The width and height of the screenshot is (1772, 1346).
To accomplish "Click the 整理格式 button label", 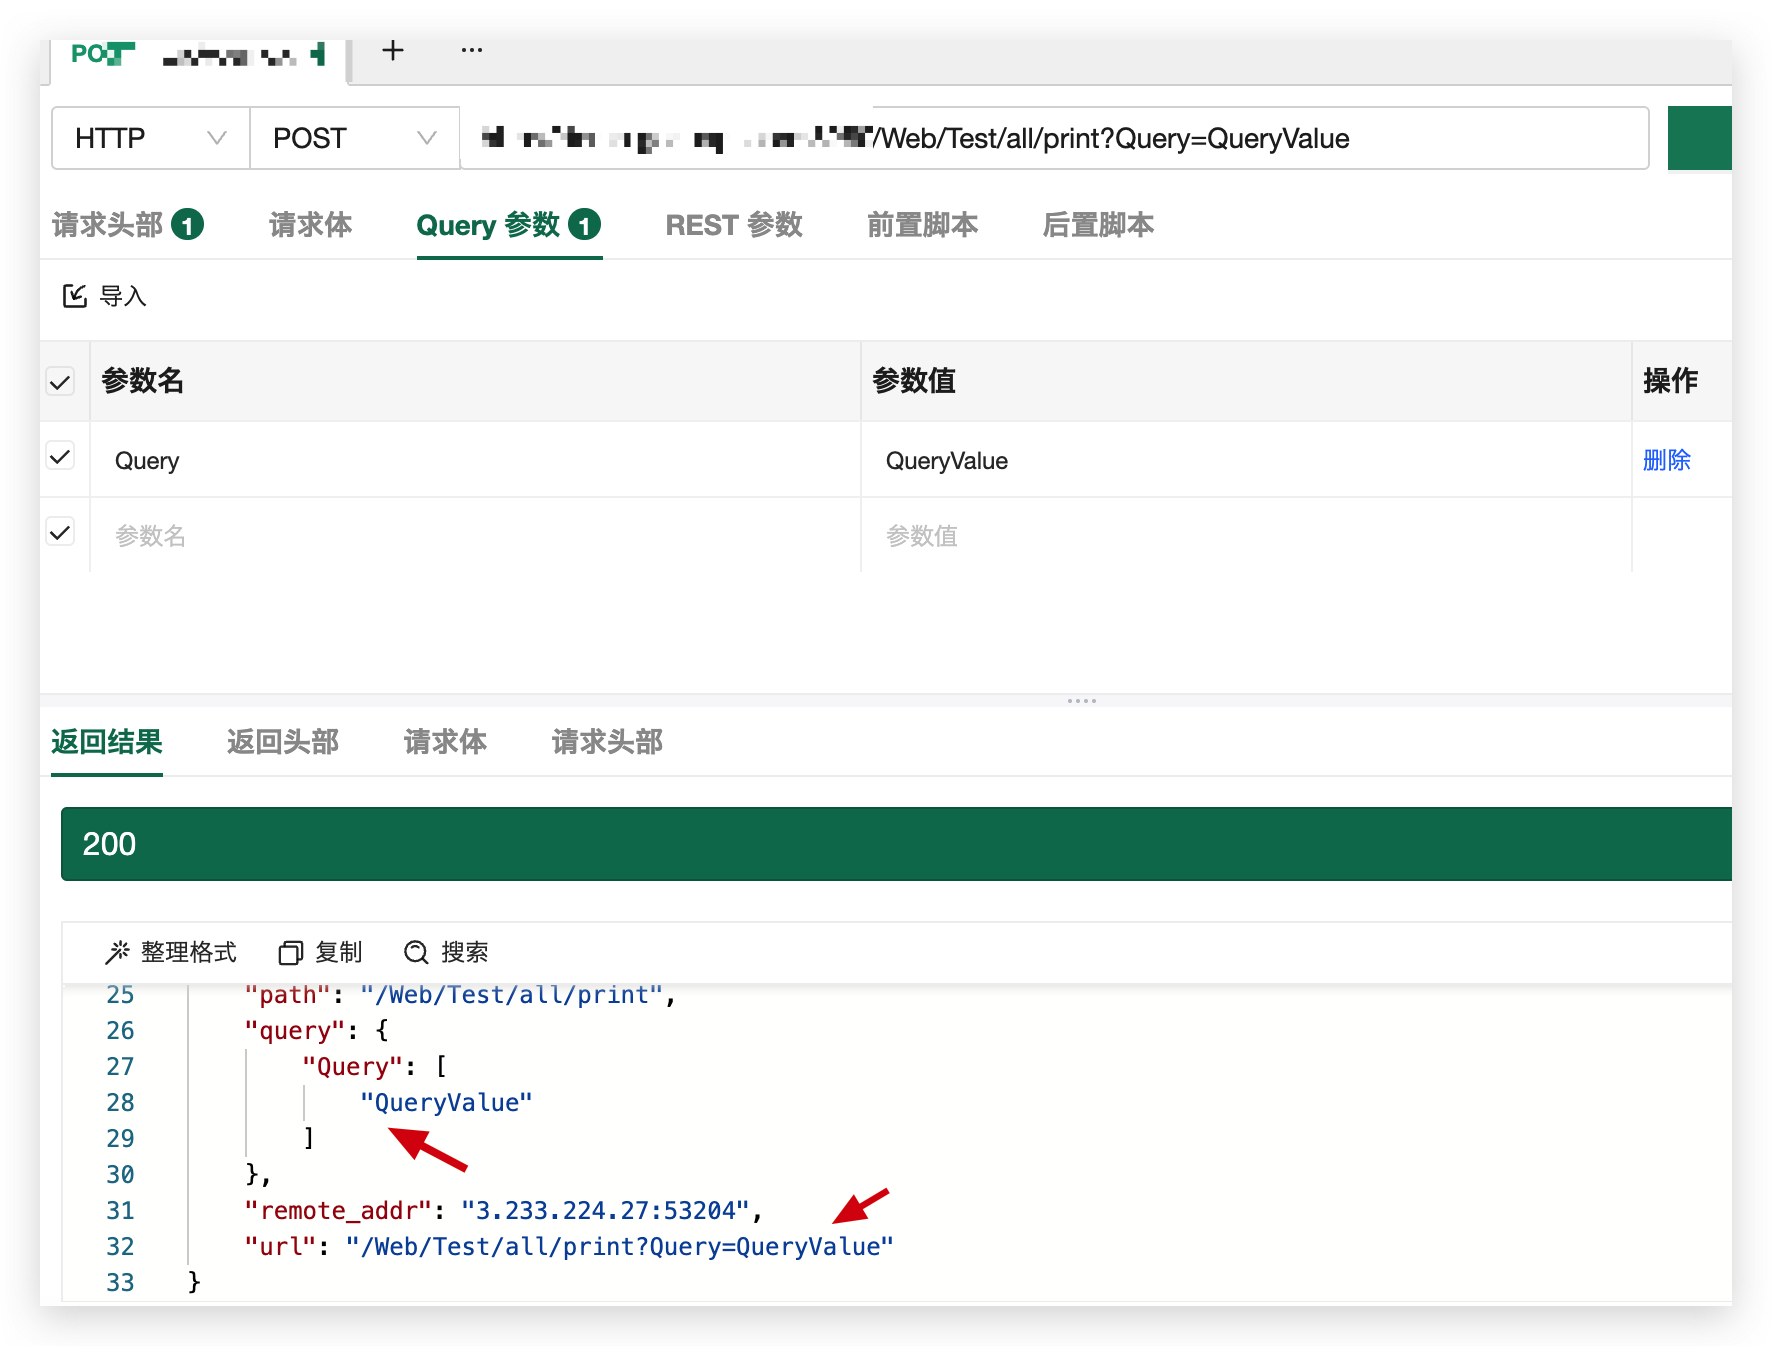I will [189, 952].
